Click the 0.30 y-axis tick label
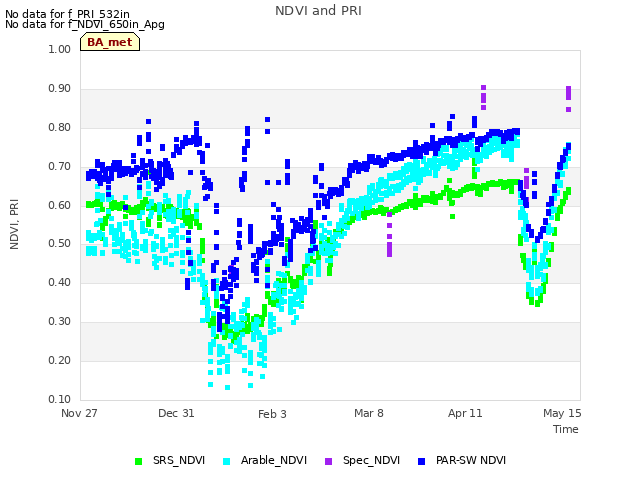The image size is (640, 480). pyautogui.click(x=60, y=322)
